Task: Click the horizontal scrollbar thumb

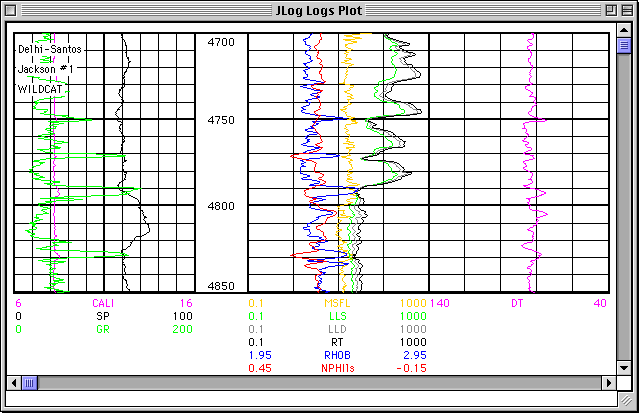Action: tap(30, 382)
